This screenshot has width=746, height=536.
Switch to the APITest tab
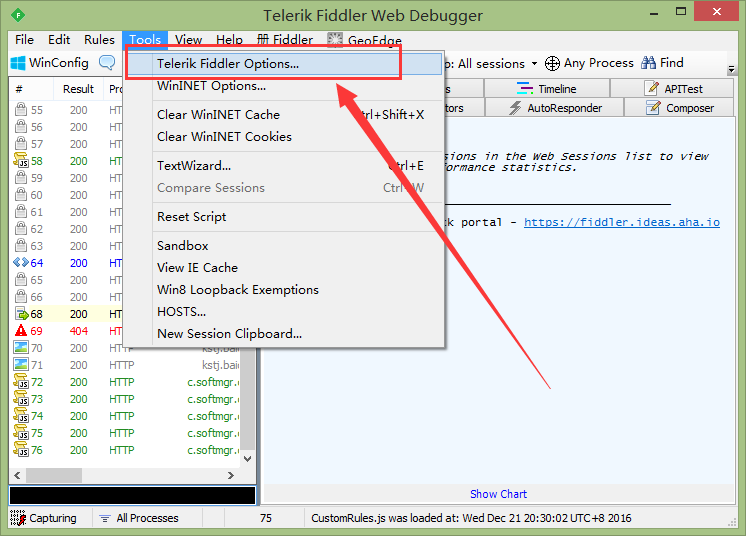point(672,88)
